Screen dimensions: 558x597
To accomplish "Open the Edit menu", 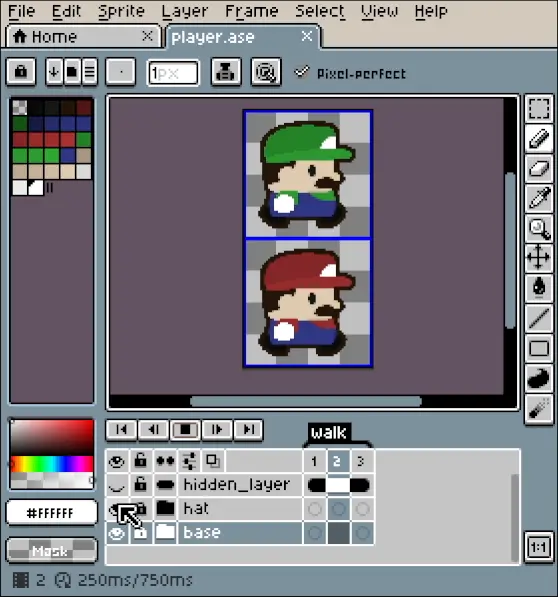I will coord(66,11).
